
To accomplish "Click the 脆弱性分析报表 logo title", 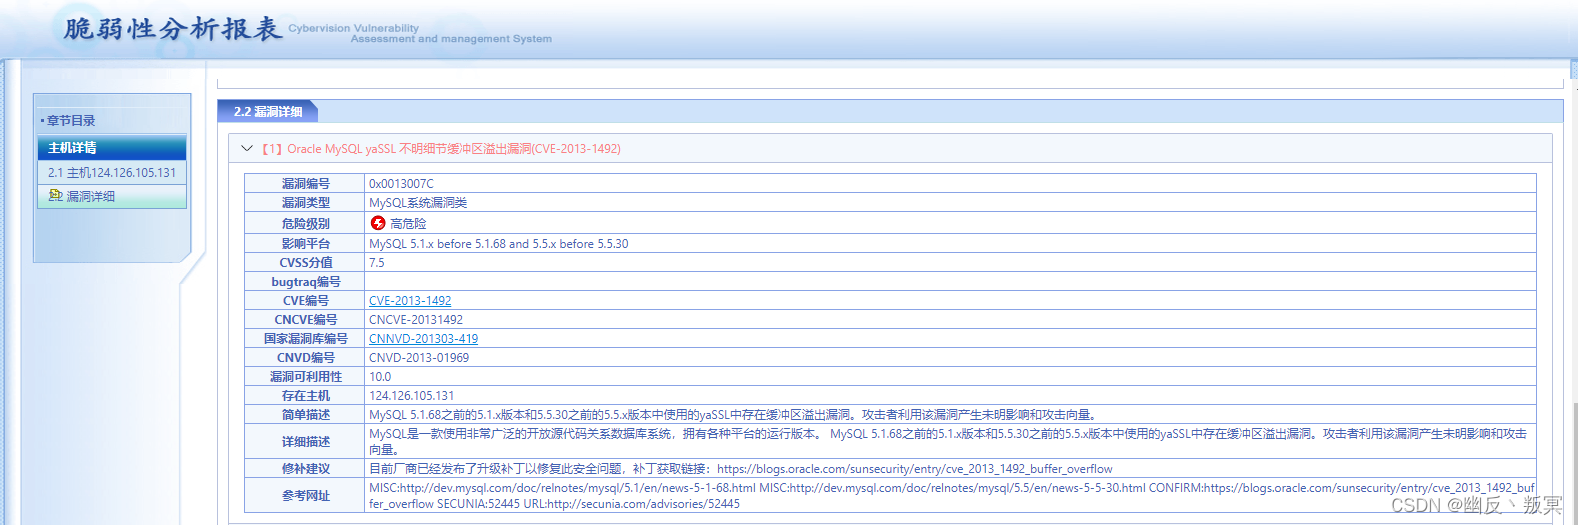I will 172,29.
